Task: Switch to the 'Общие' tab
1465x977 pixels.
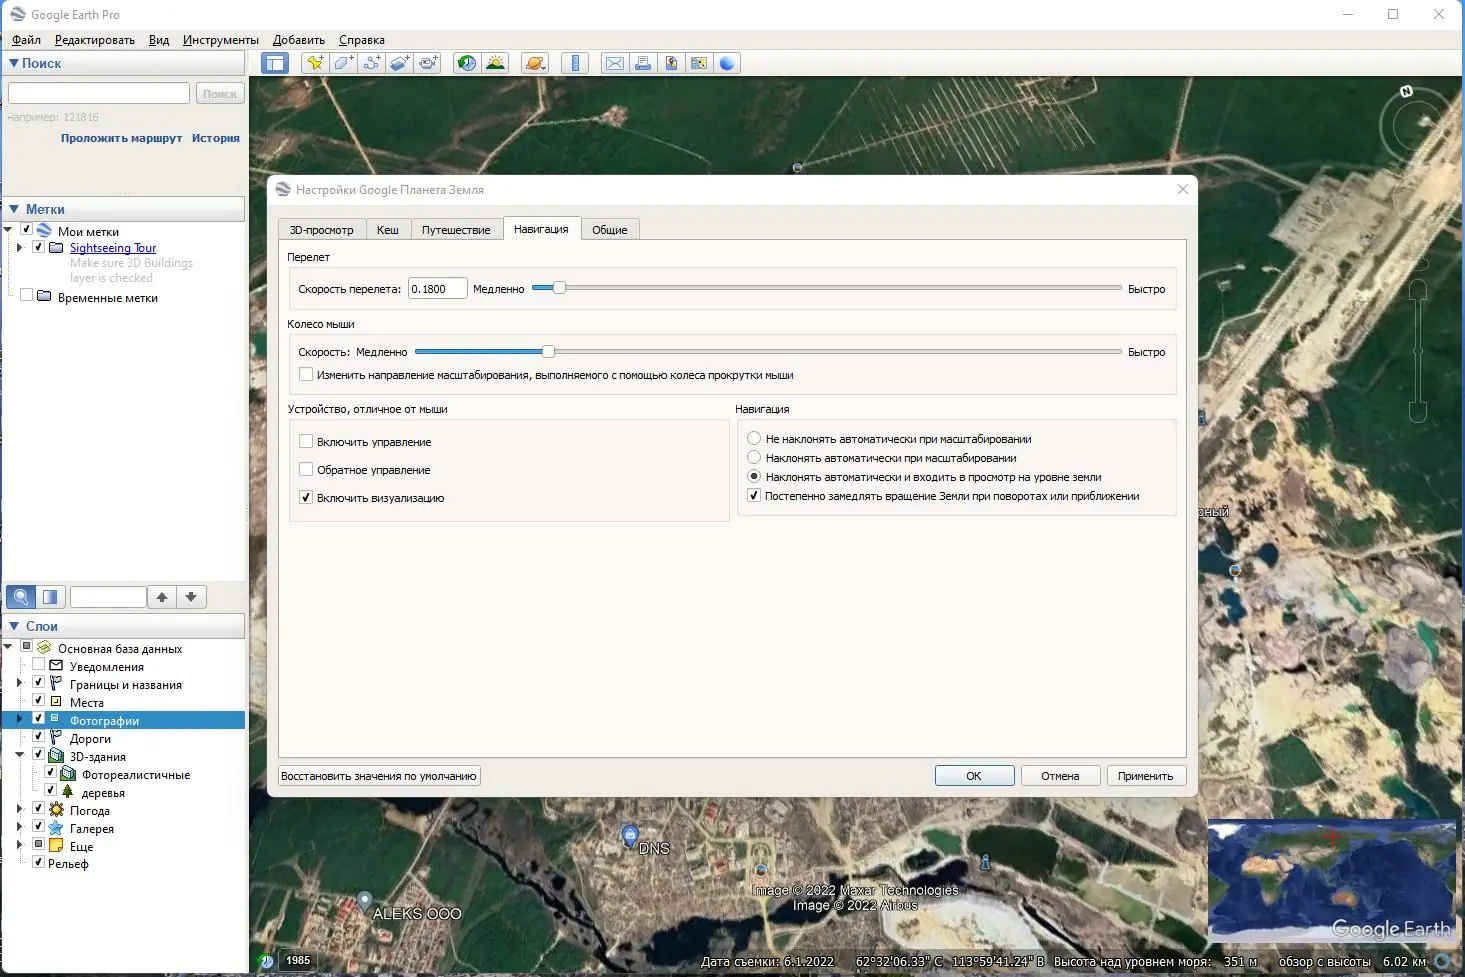Action: (x=610, y=230)
